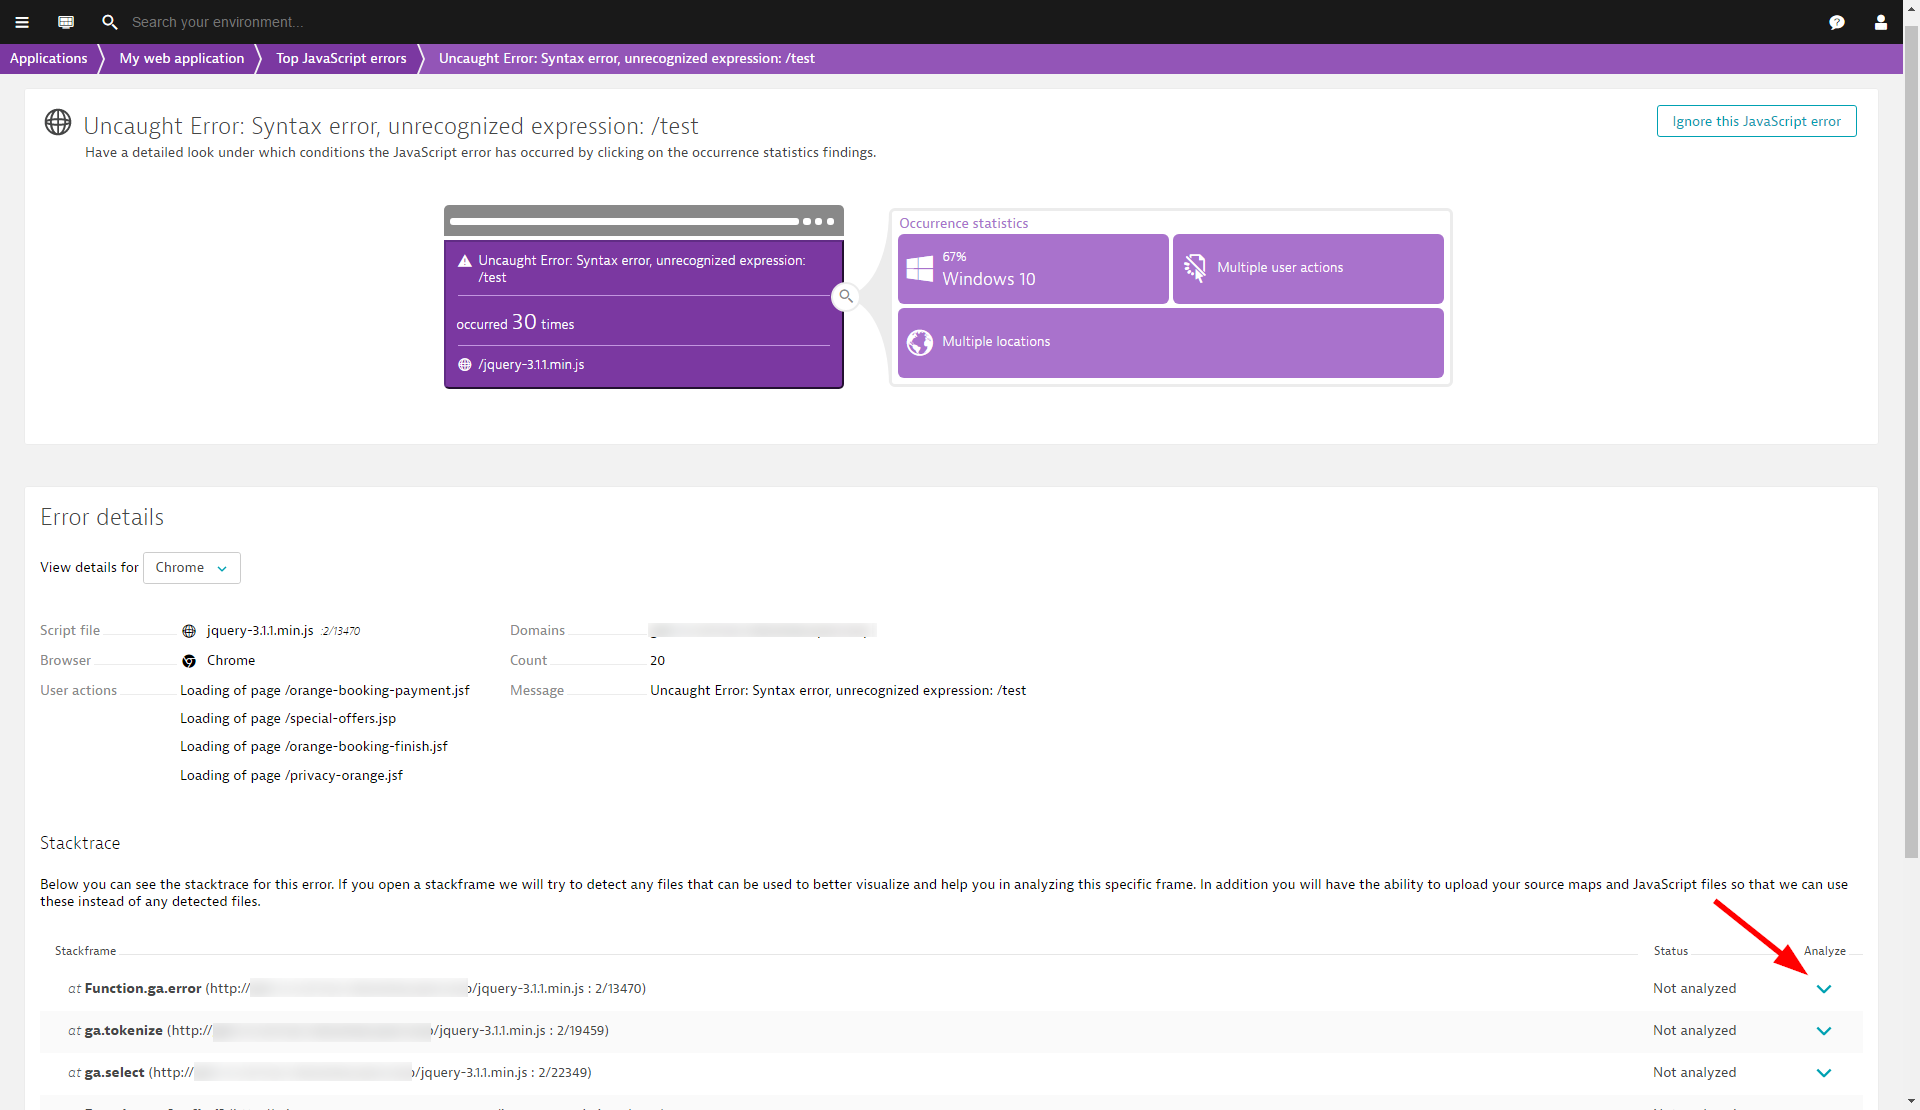Open the Chrome browser dropdown filter
This screenshot has width=1920, height=1110.
(x=192, y=567)
